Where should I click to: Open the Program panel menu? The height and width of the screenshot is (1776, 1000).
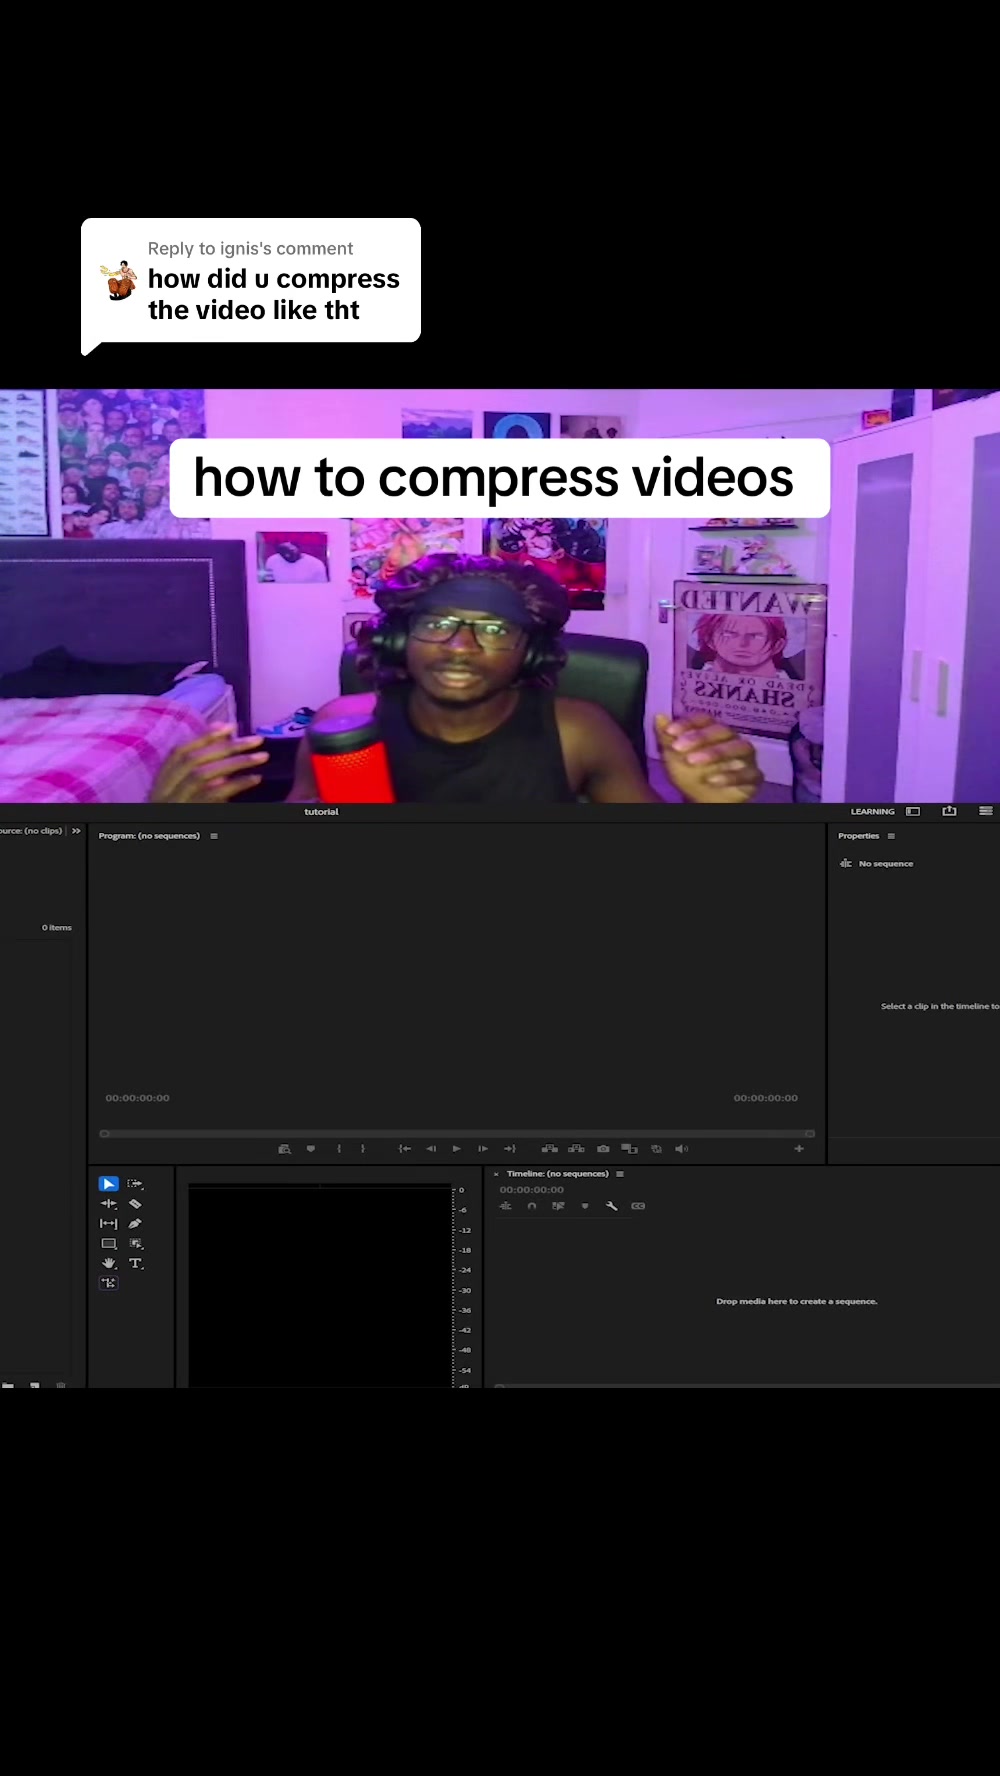click(x=214, y=836)
